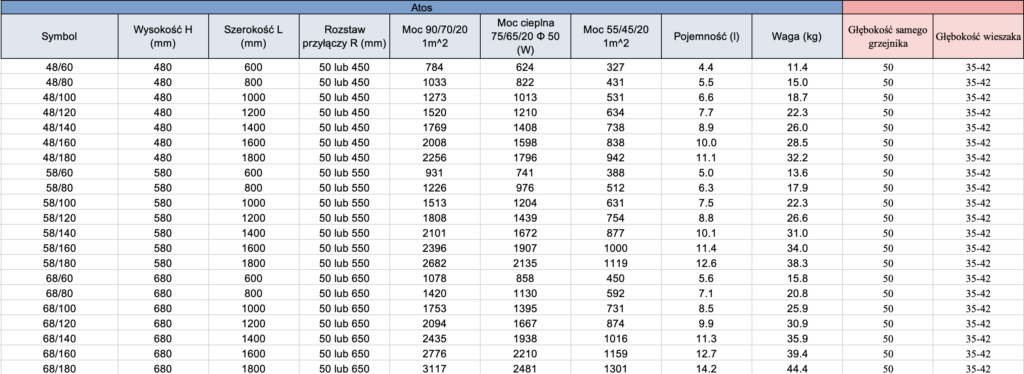Select the symbol cell 58/100
This screenshot has width=1024, height=374.
(59, 202)
